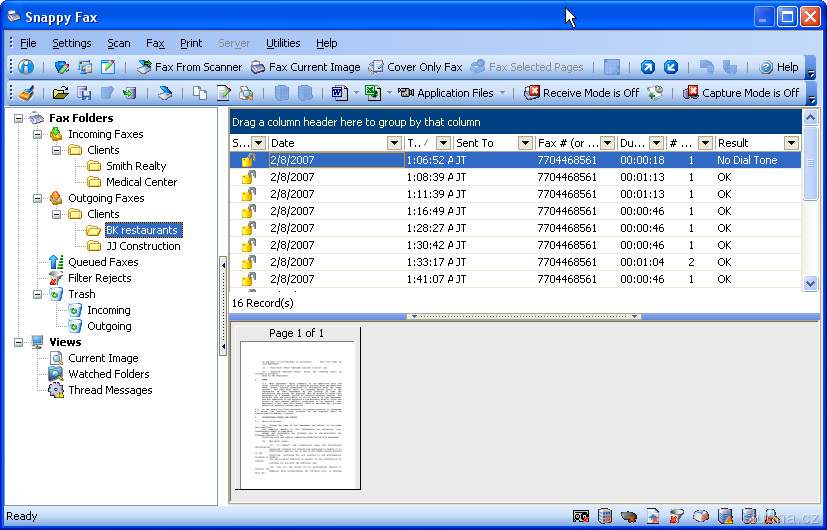
Task: Open the Date column filter dropdown
Action: click(x=394, y=143)
